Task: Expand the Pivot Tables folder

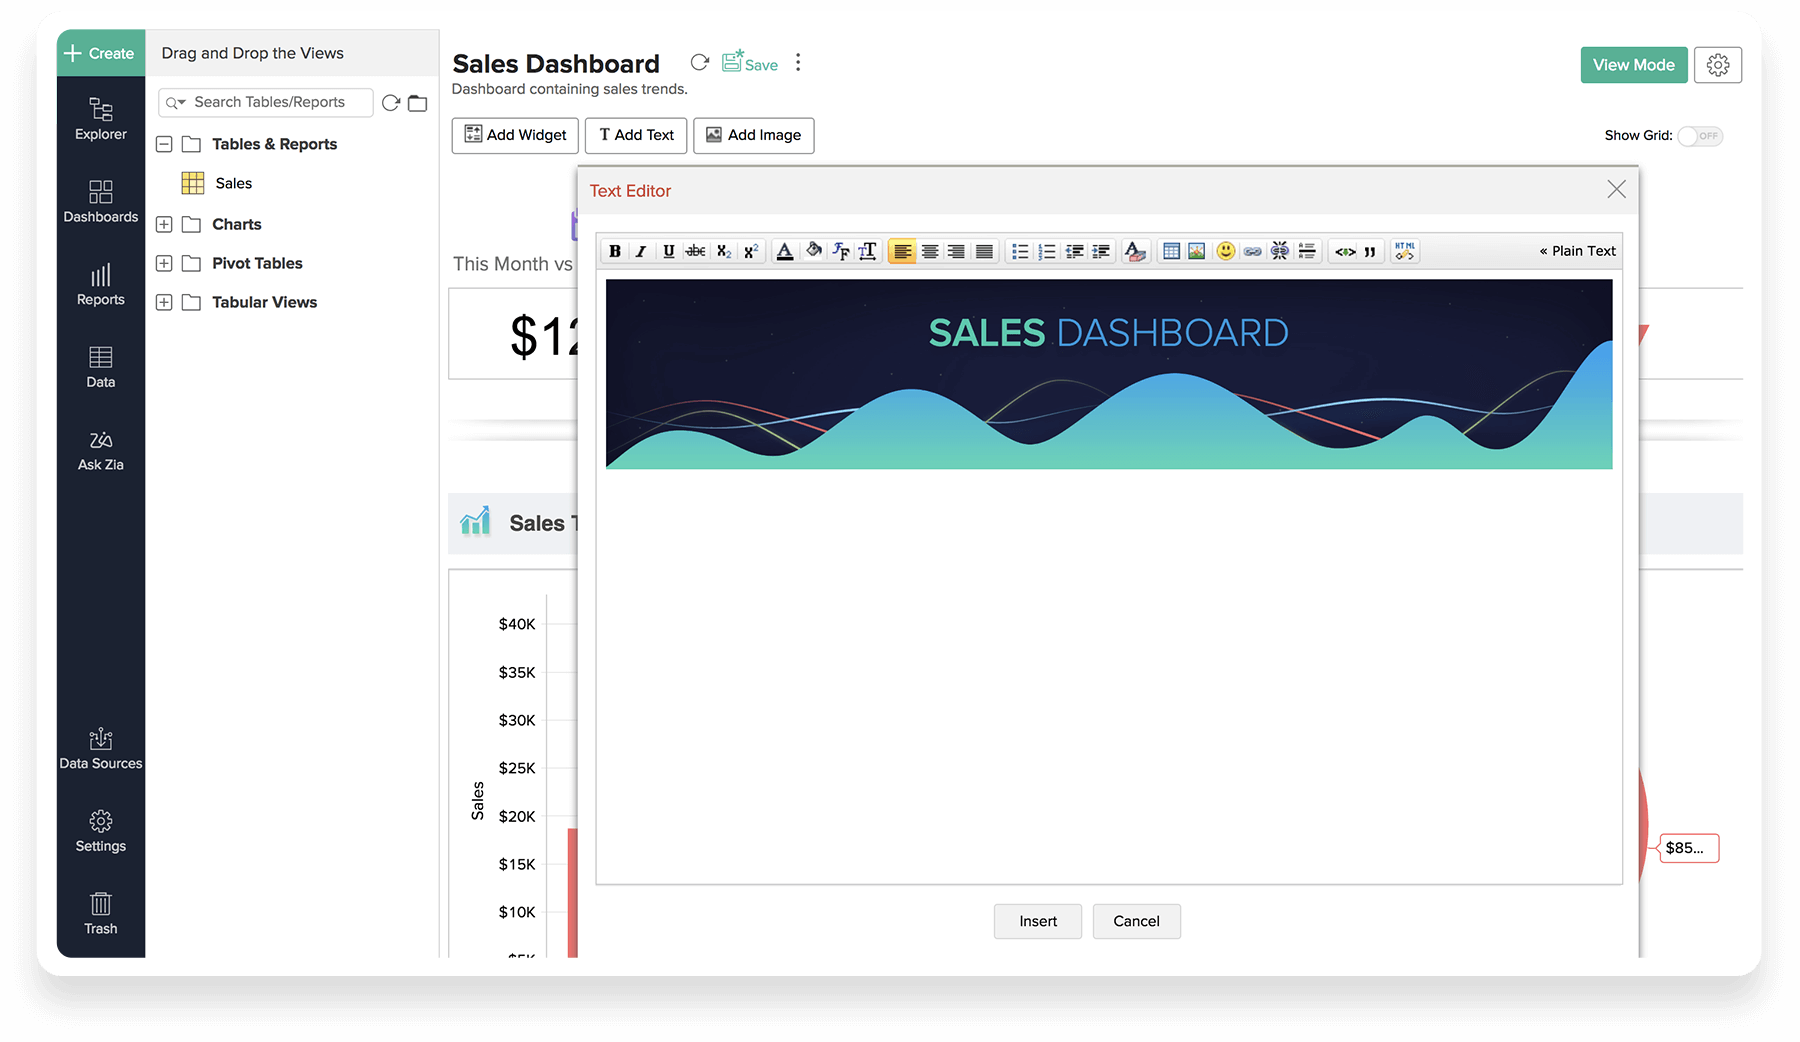Action: click(x=164, y=264)
